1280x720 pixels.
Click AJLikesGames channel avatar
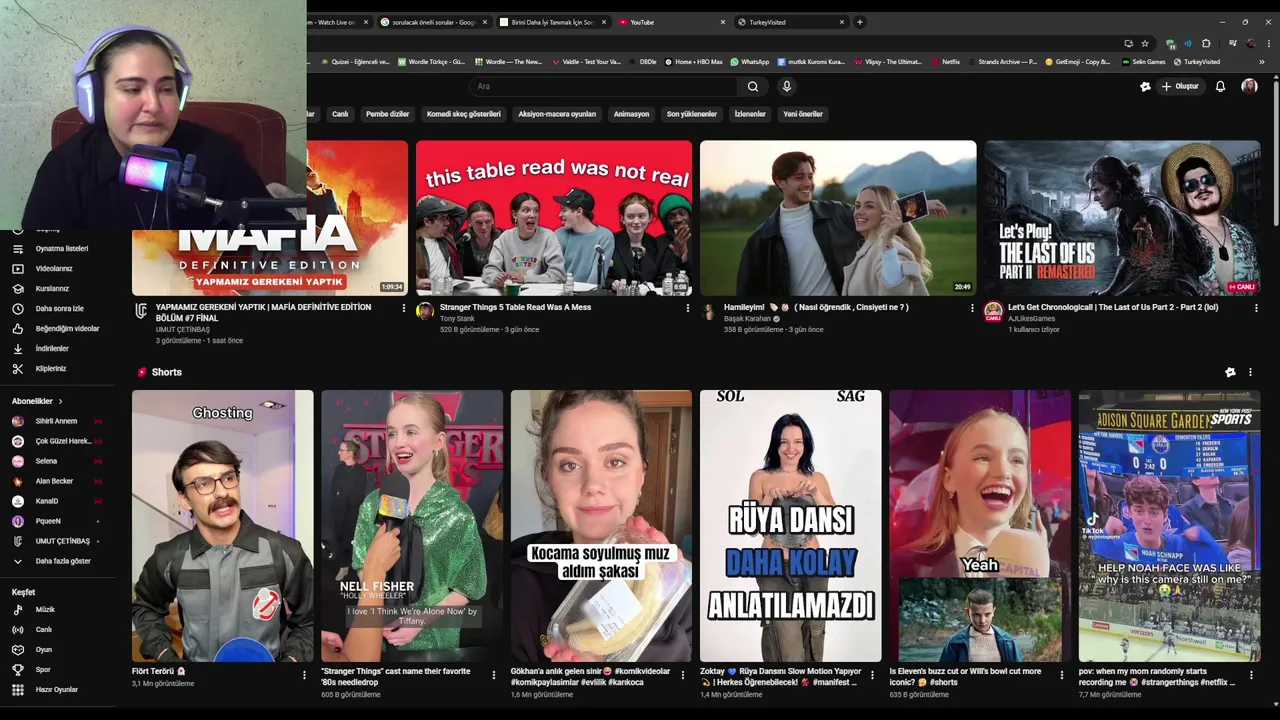993,311
